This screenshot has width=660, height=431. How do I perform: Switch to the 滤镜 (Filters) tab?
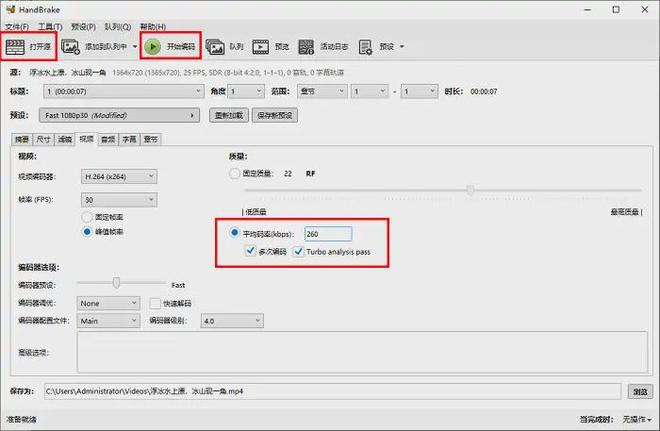(65, 139)
